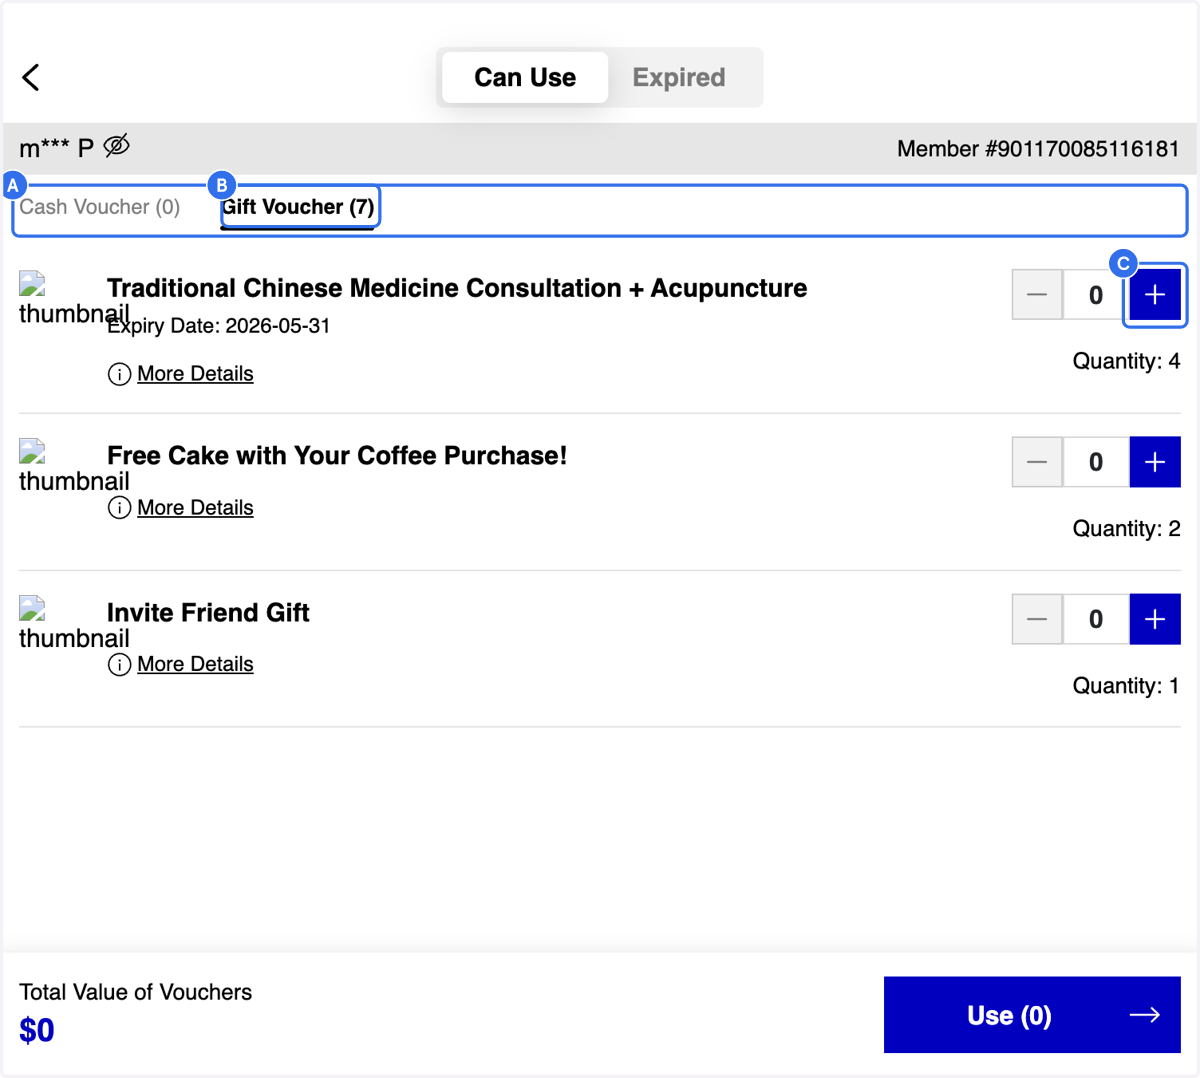Click info icon of Free Cake voucher

(x=119, y=508)
